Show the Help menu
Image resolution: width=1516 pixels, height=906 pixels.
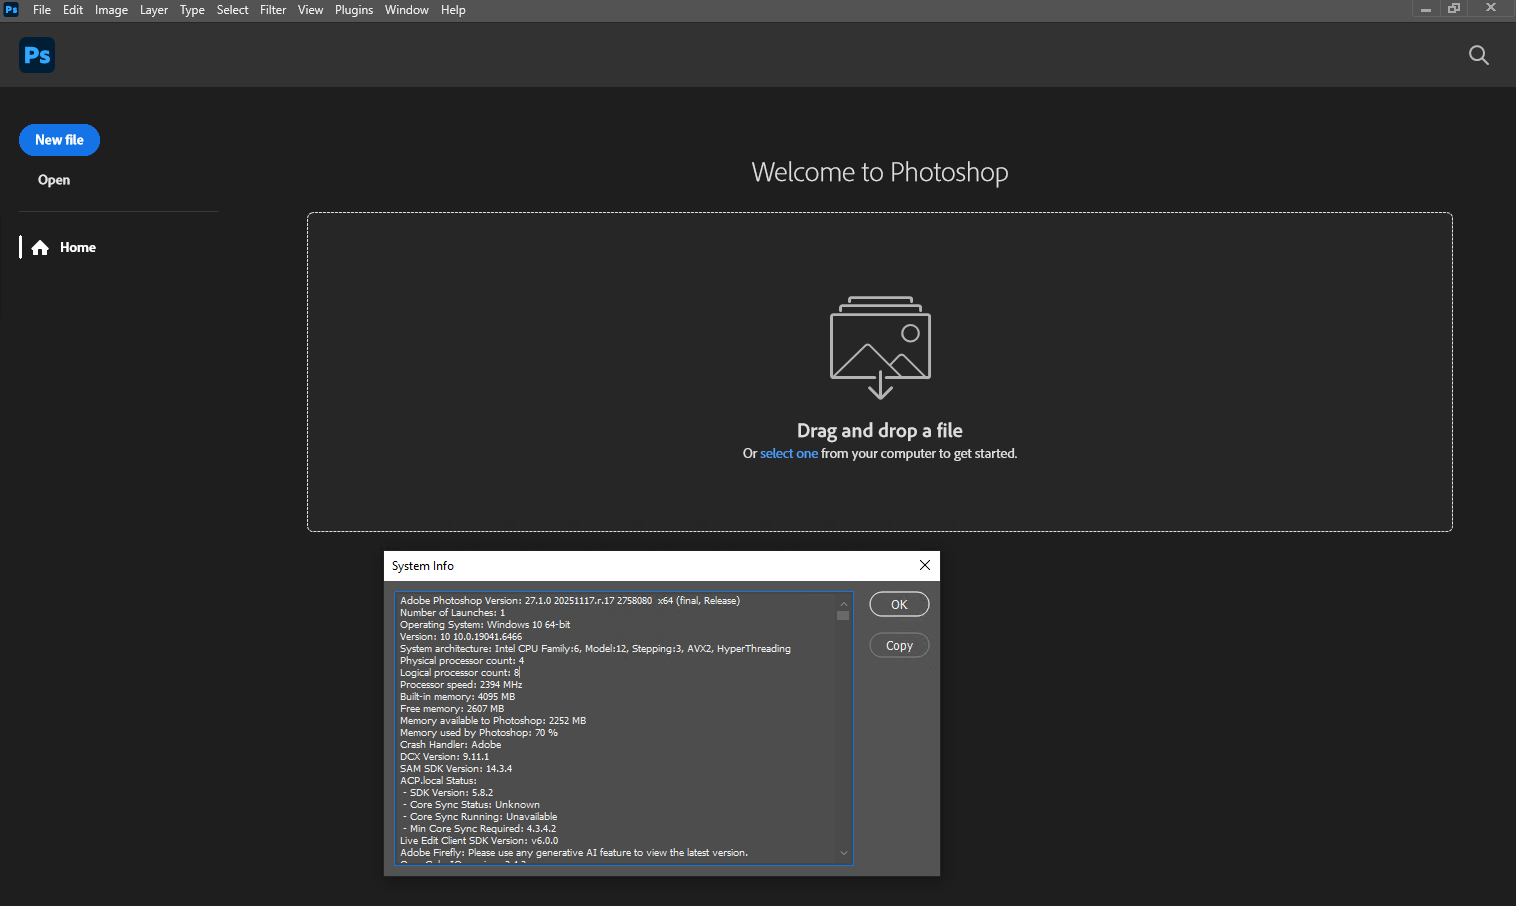pyautogui.click(x=453, y=10)
